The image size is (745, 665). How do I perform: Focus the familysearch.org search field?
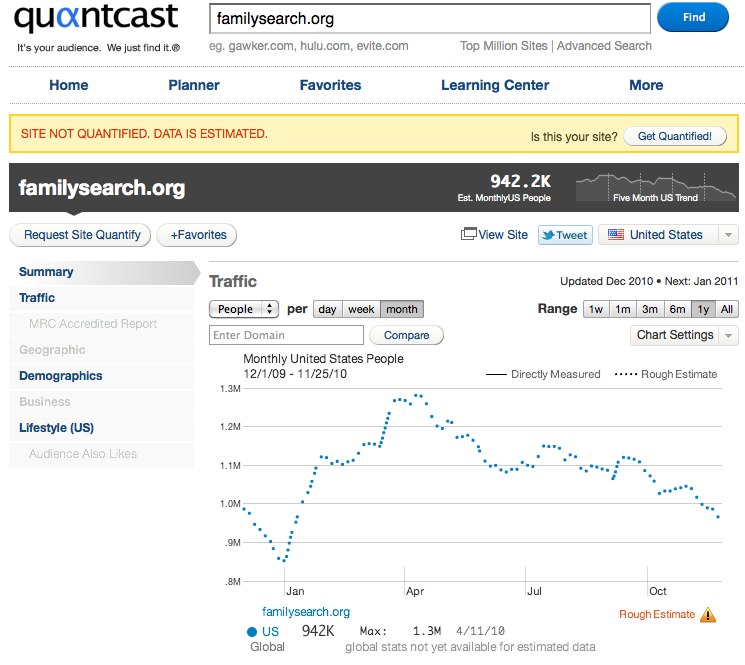(x=430, y=19)
